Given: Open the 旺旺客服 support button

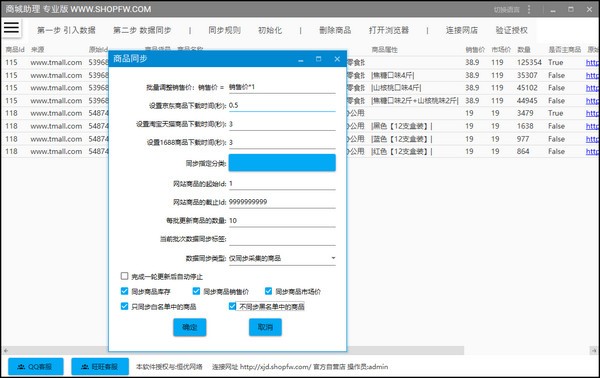Looking at the screenshot, I should (x=100, y=367).
